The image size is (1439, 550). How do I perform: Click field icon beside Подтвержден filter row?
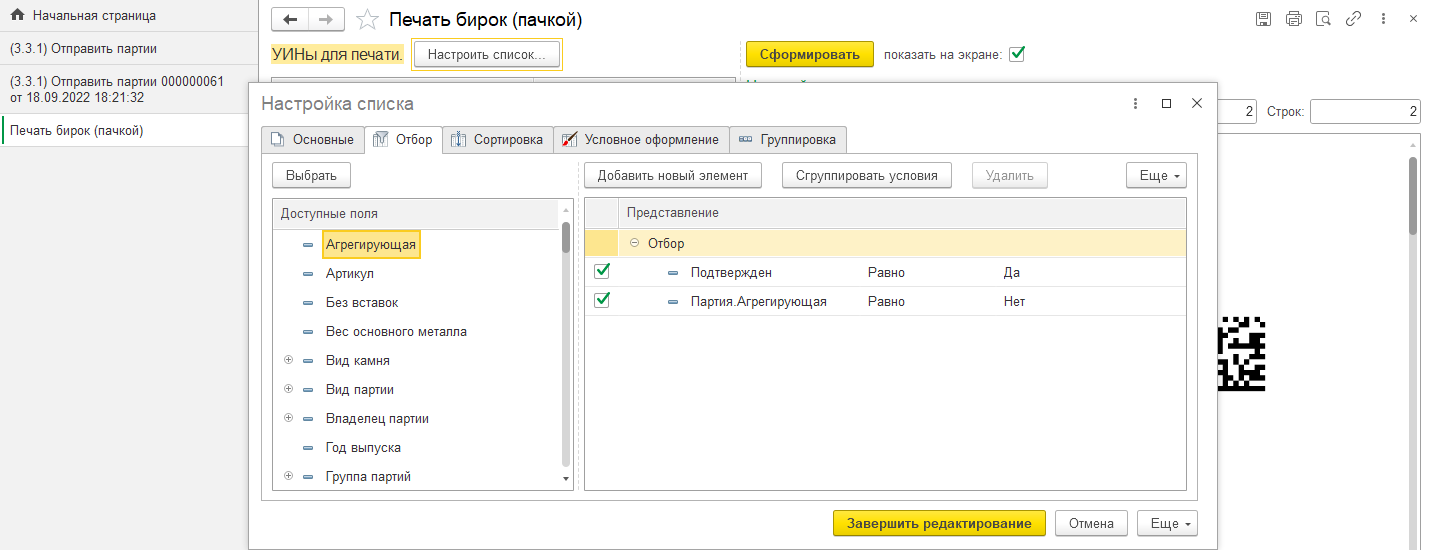(673, 272)
